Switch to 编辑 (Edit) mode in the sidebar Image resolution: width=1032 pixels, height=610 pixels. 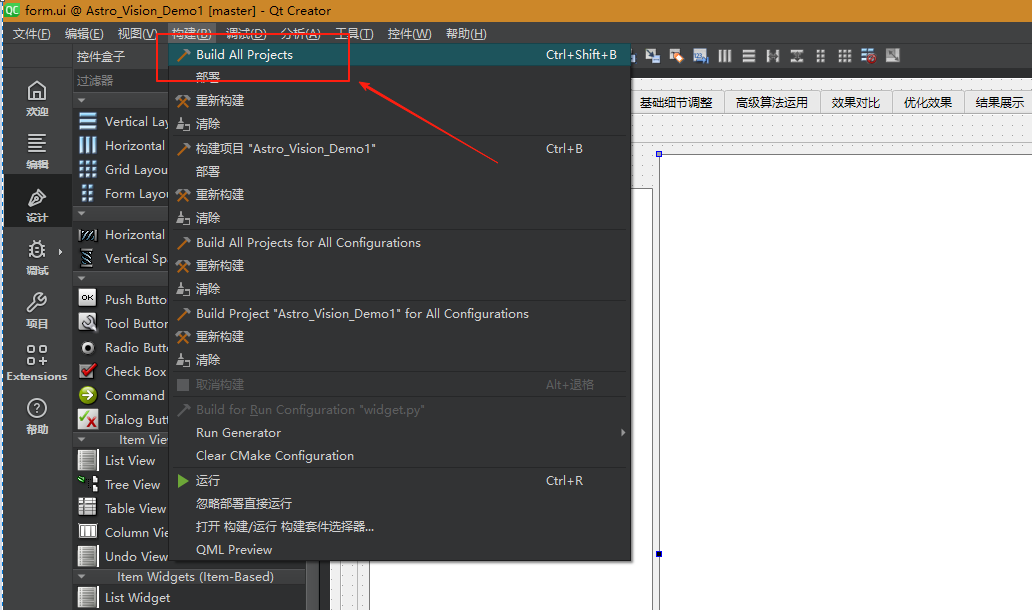[x=37, y=151]
